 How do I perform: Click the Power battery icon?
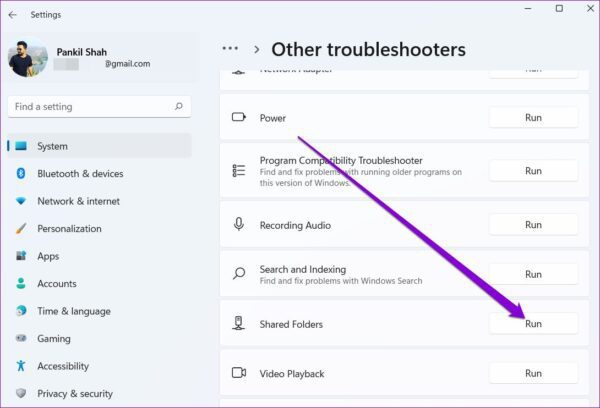pyautogui.click(x=239, y=117)
